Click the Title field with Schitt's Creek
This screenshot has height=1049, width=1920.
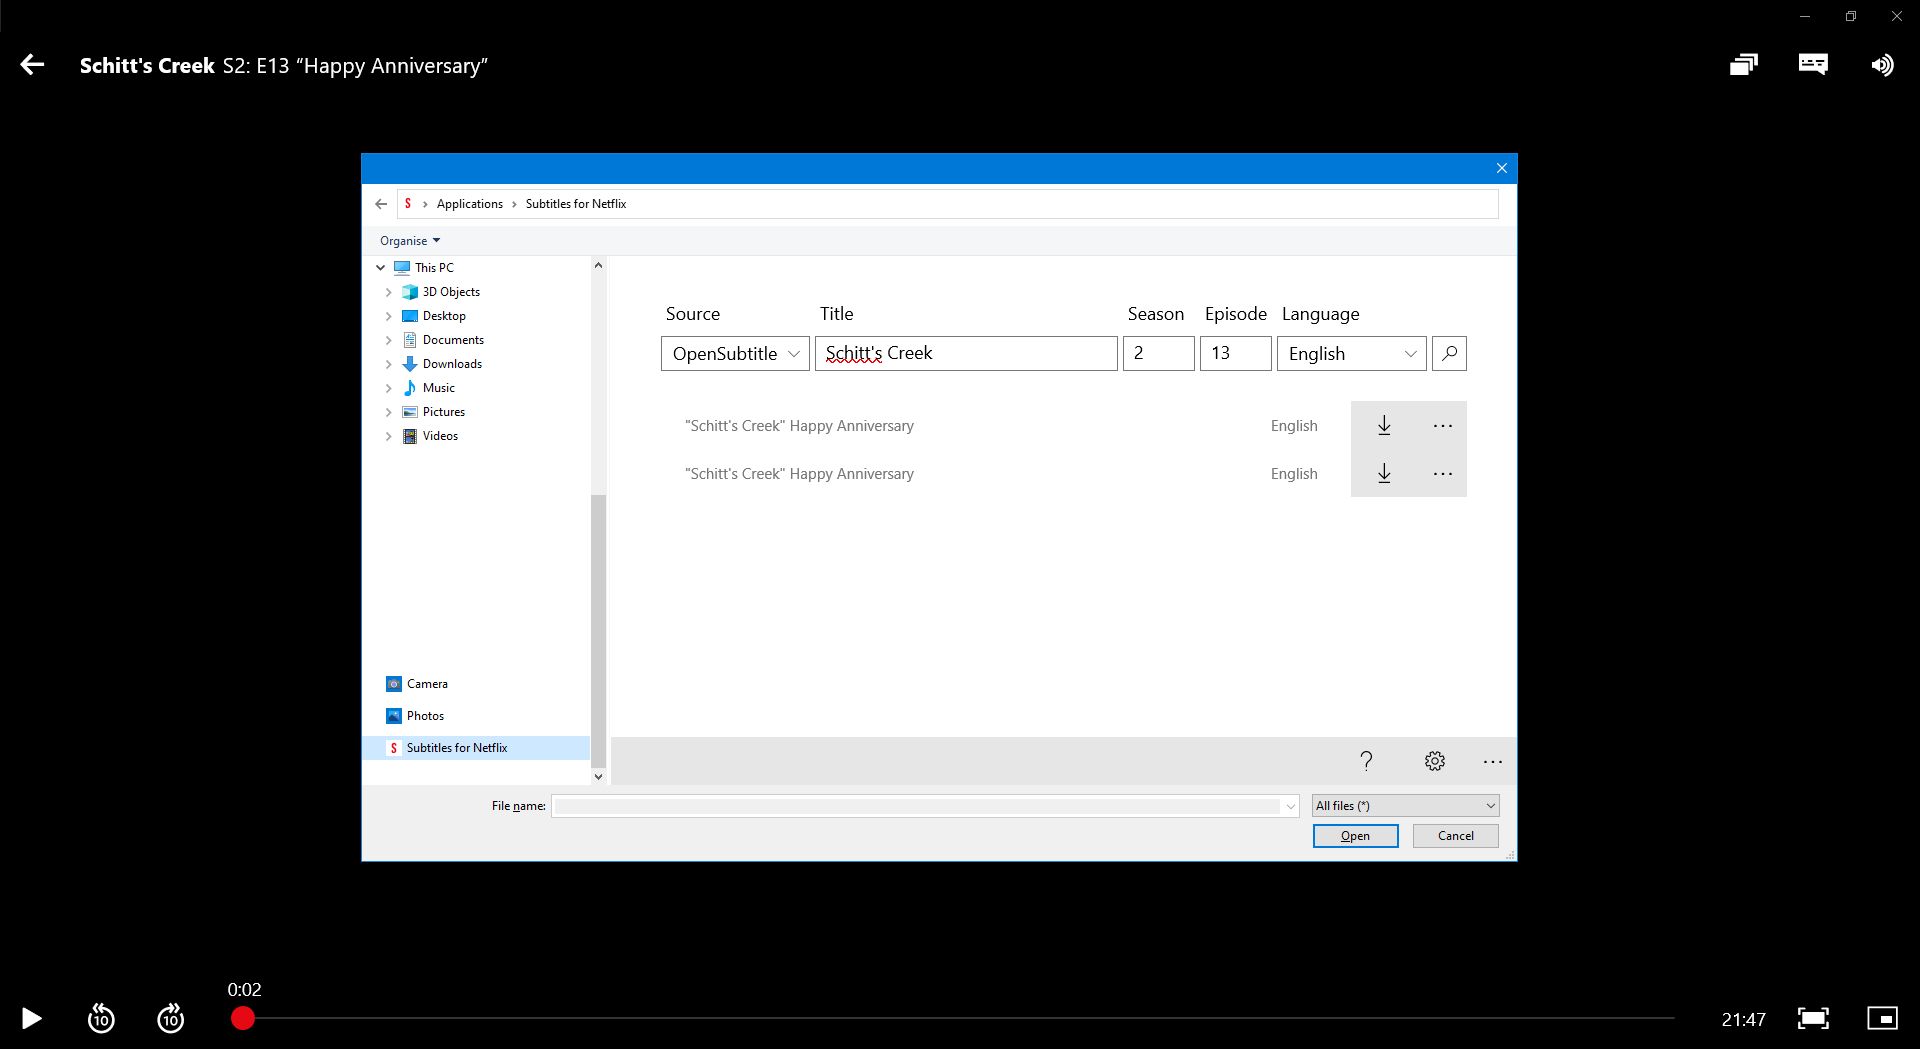tap(966, 353)
